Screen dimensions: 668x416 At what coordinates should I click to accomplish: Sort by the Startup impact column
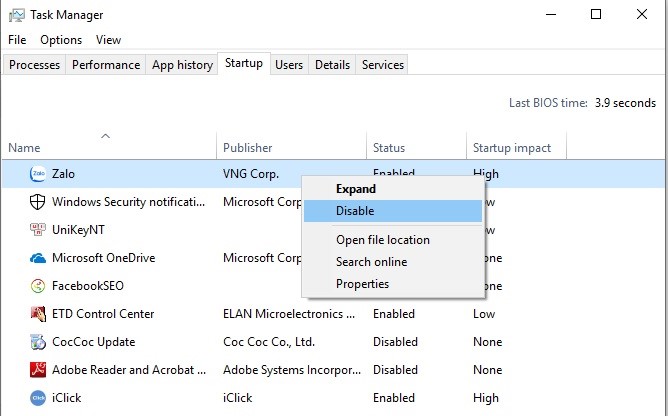click(511, 148)
